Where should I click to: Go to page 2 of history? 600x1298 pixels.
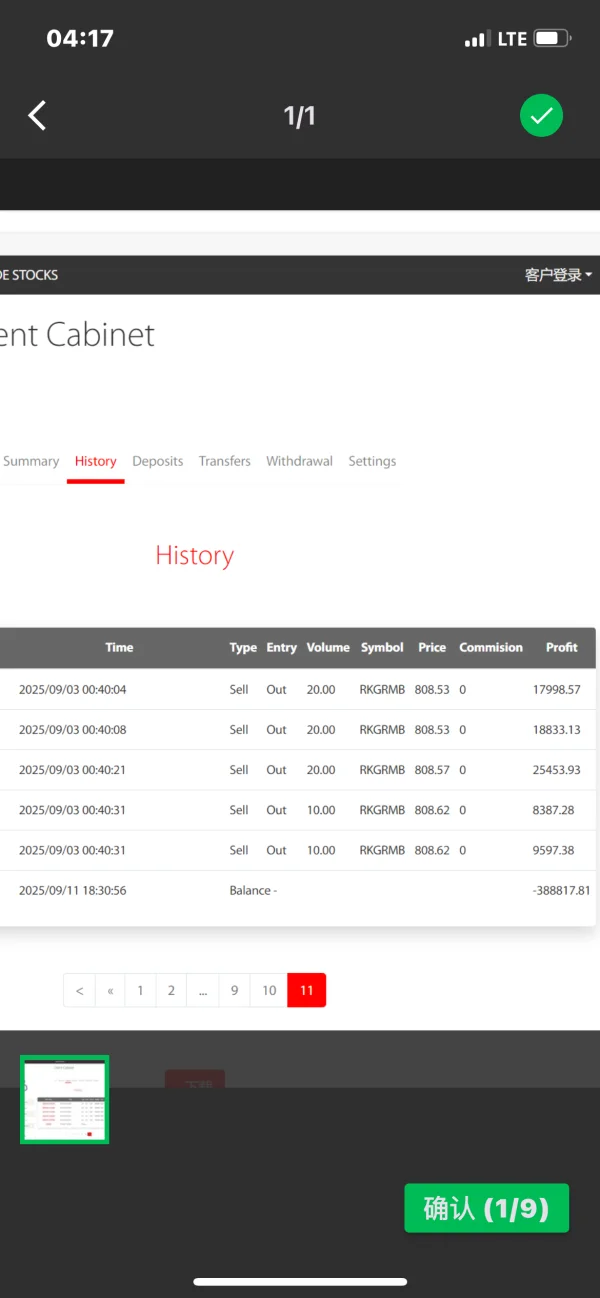click(171, 990)
